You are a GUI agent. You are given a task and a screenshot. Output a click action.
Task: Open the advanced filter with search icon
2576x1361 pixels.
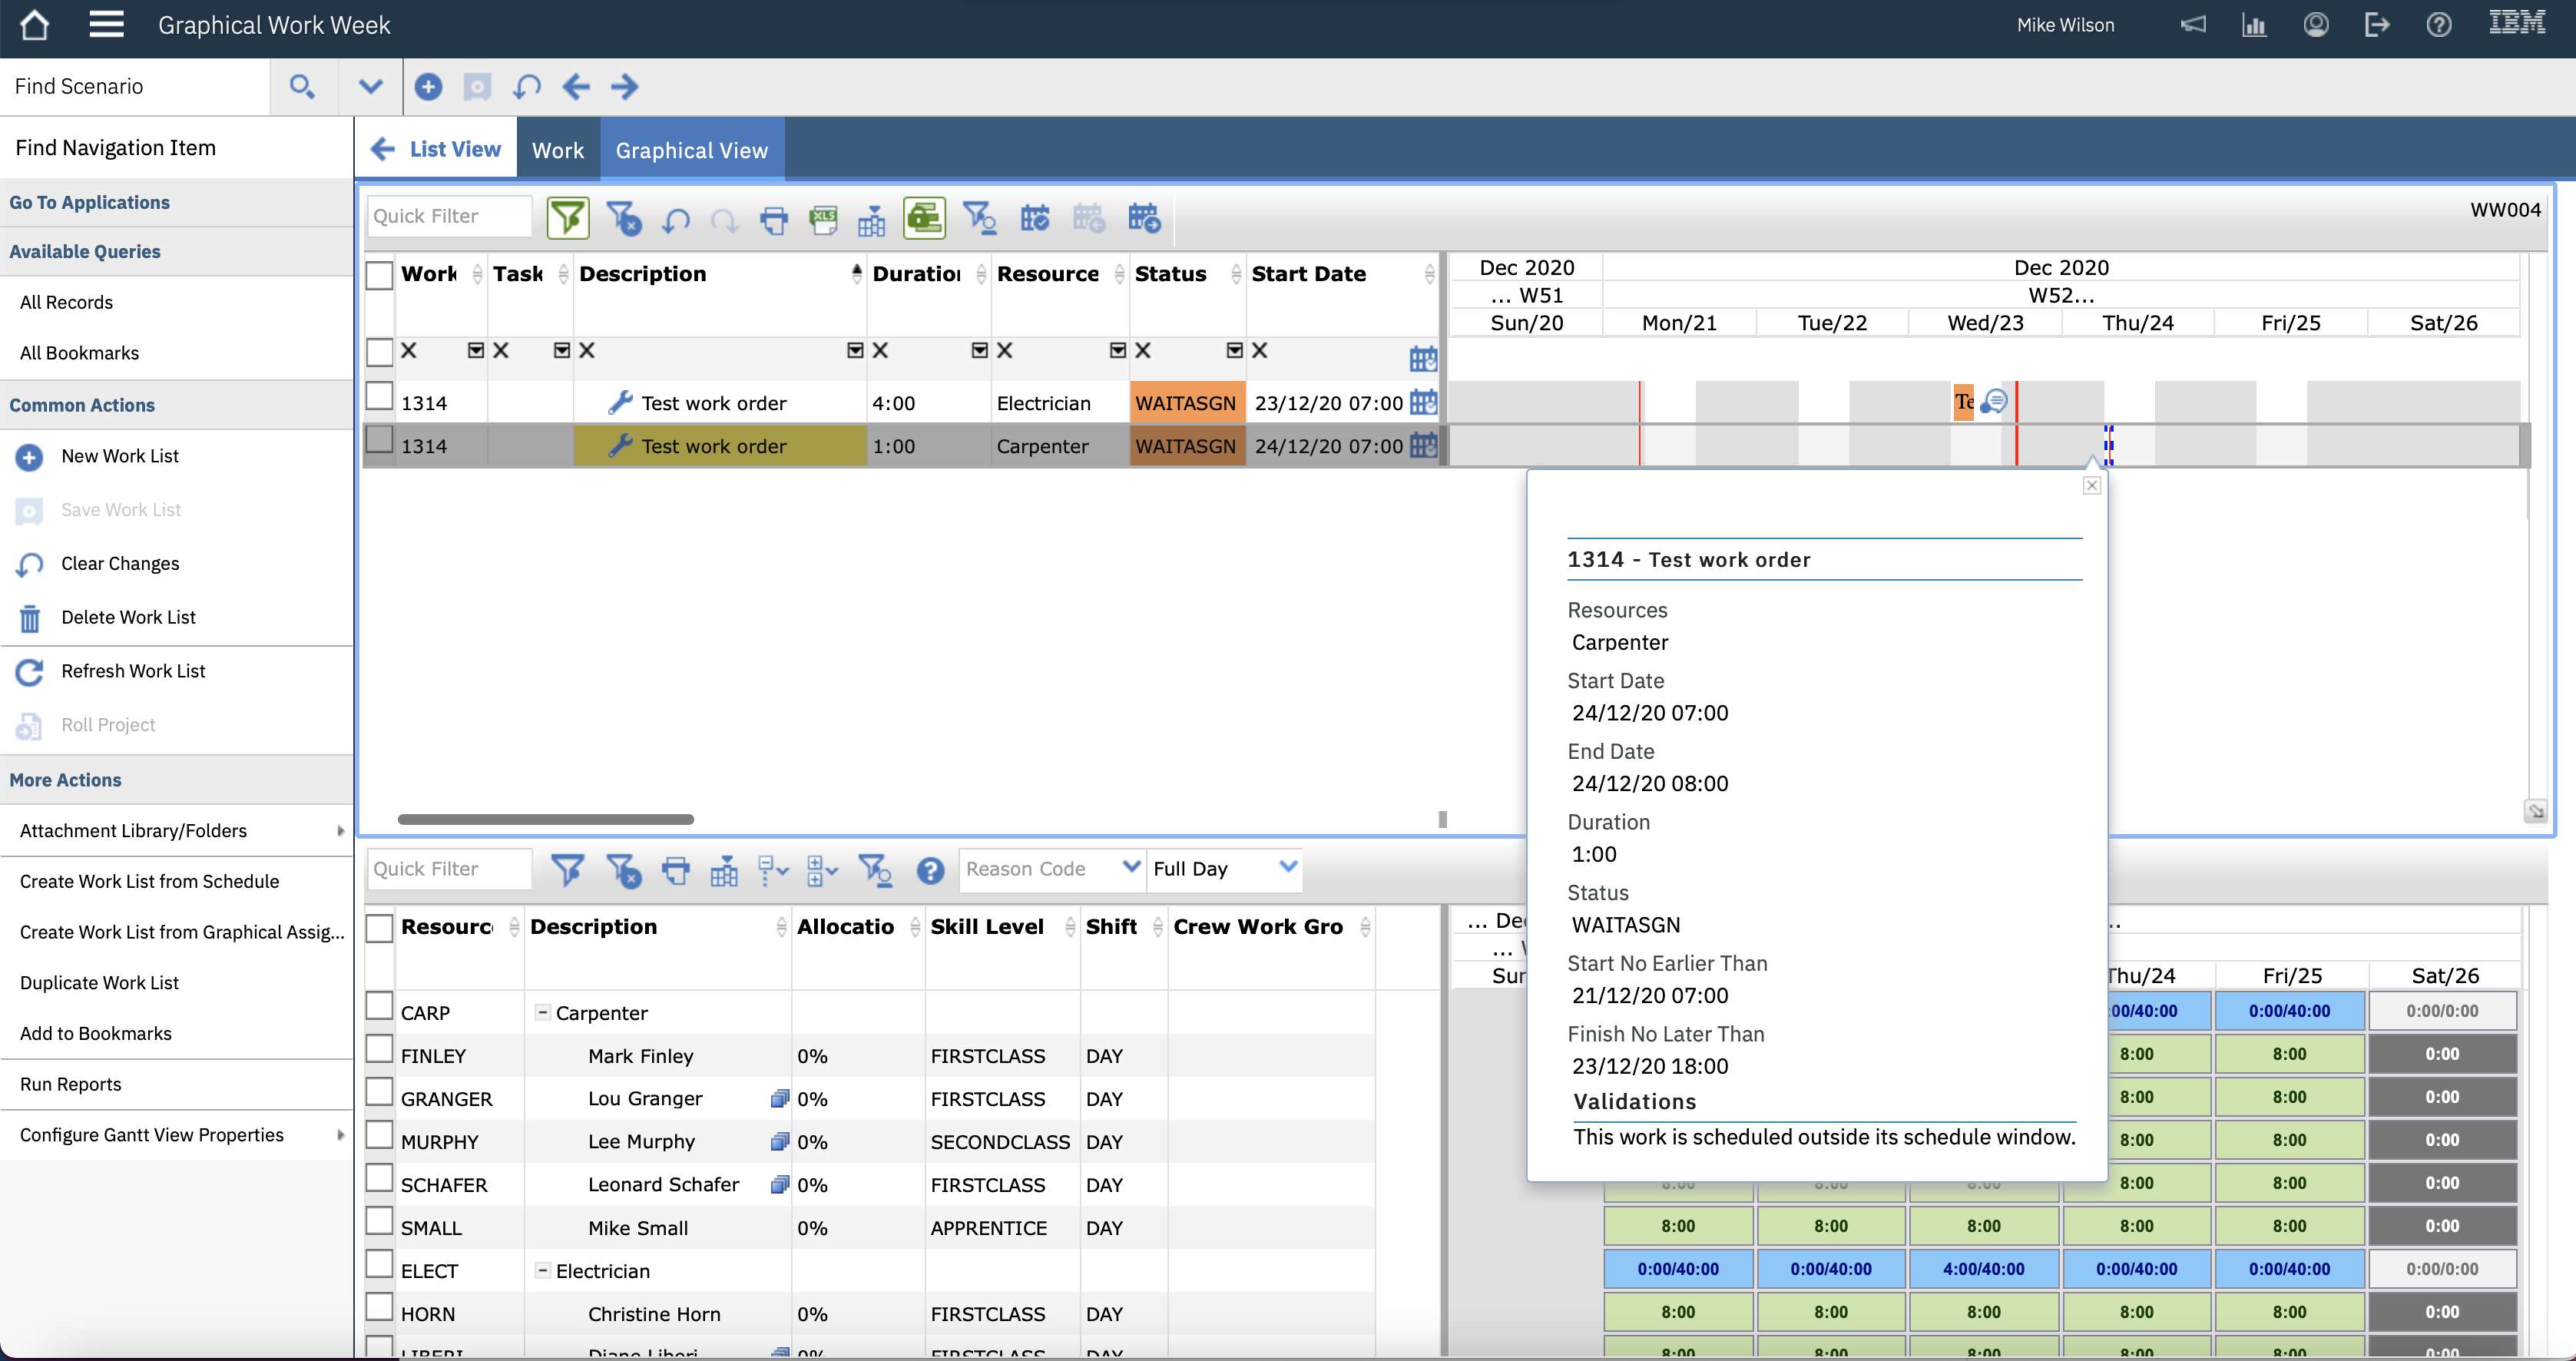[x=979, y=218]
